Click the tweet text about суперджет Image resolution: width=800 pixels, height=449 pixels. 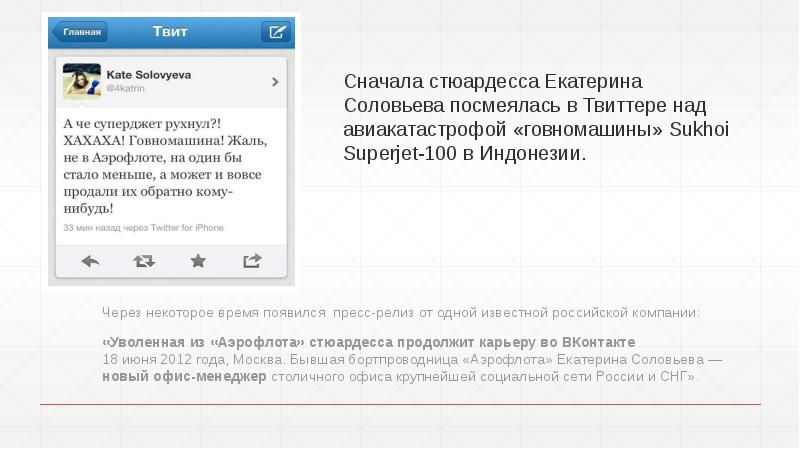(165, 166)
